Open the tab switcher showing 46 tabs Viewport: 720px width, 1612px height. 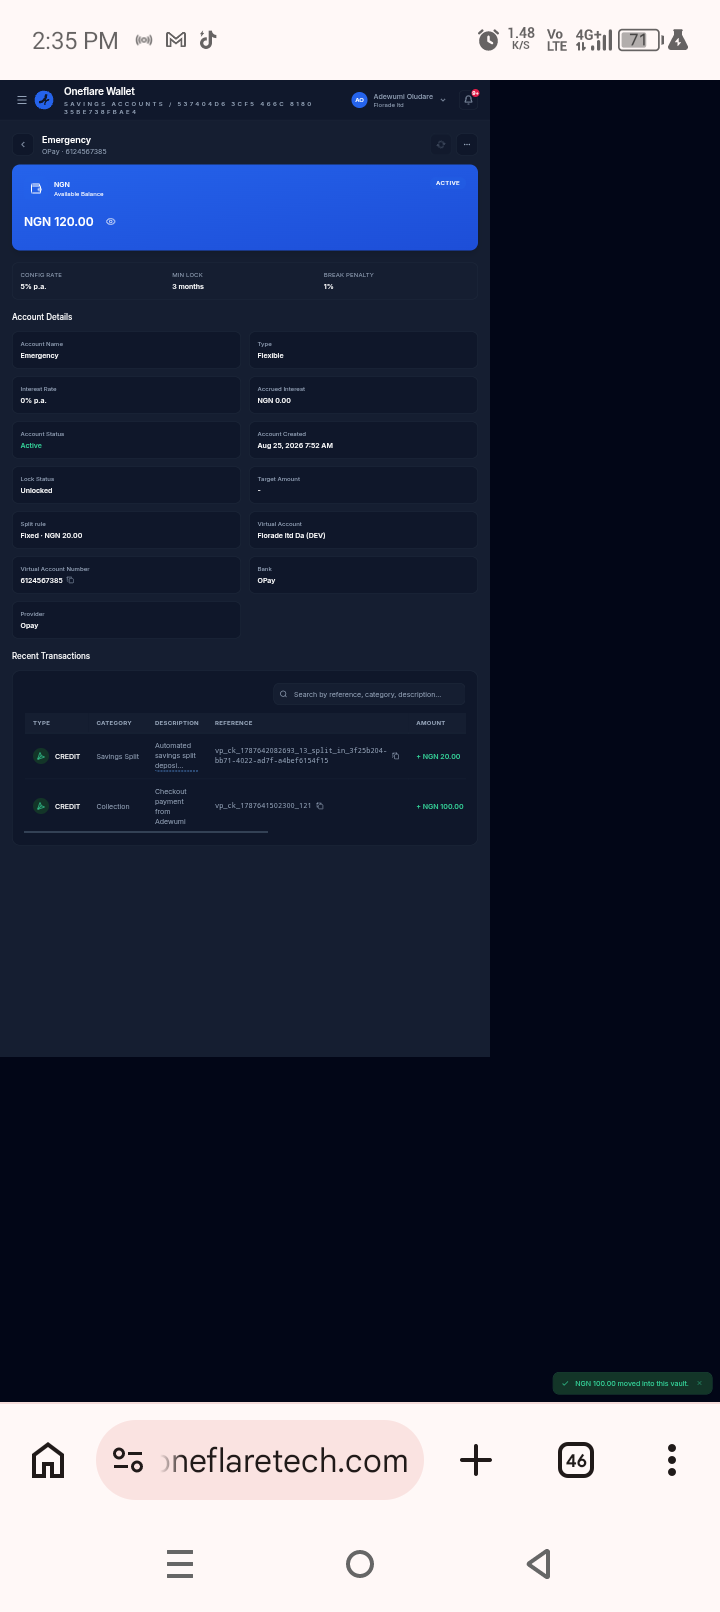coord(576,1460)
